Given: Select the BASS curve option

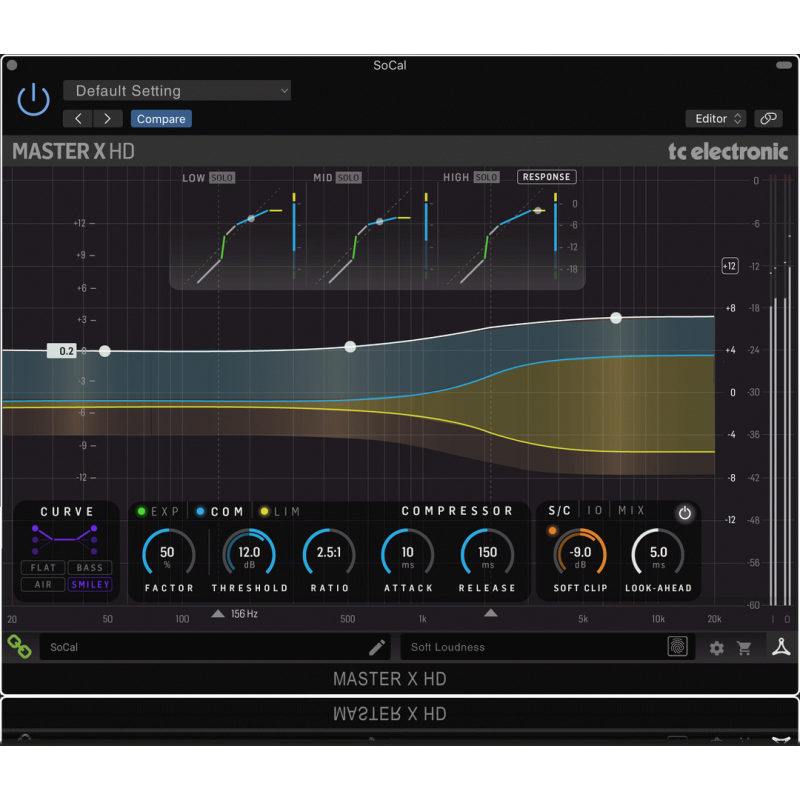Looking at the screenshot, I should pyautogui.click(x=90, y=567).
